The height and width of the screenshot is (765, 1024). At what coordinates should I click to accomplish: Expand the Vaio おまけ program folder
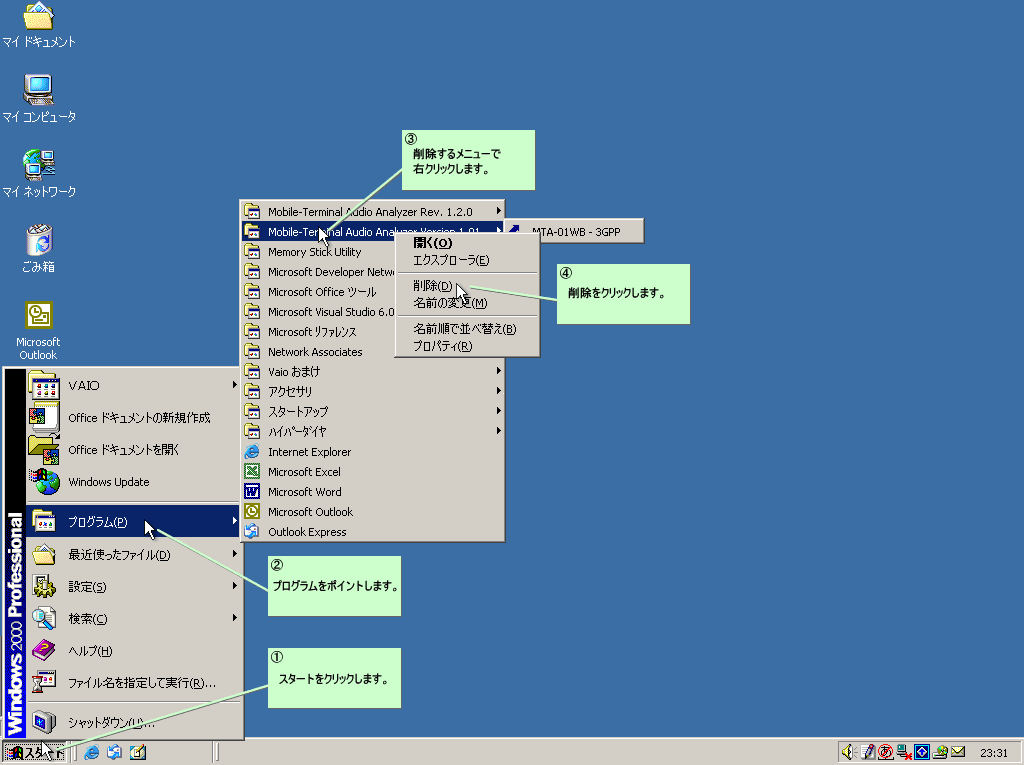coord(373,372)
